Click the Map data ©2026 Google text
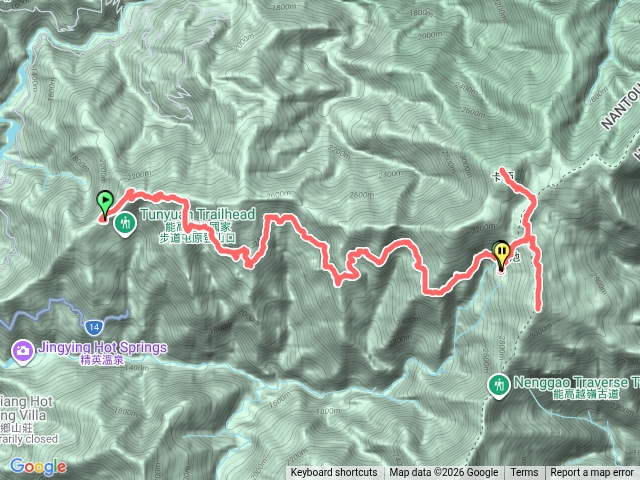 click(x=444, y=473)
